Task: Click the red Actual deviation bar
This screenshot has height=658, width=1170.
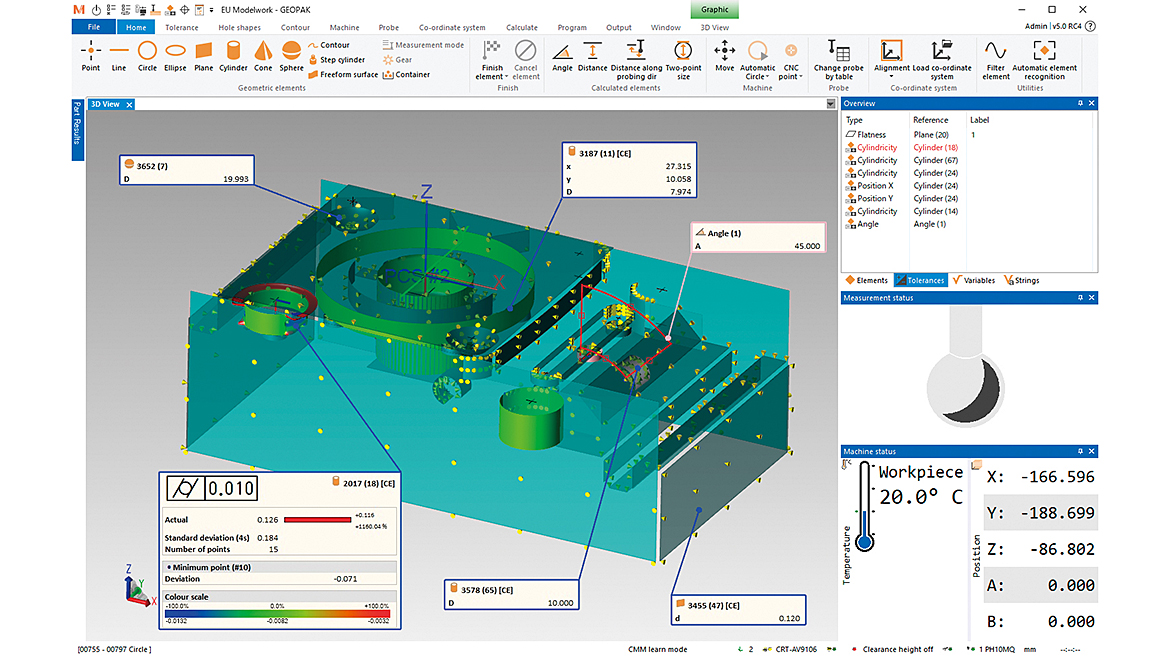Action: click(317, 520)
